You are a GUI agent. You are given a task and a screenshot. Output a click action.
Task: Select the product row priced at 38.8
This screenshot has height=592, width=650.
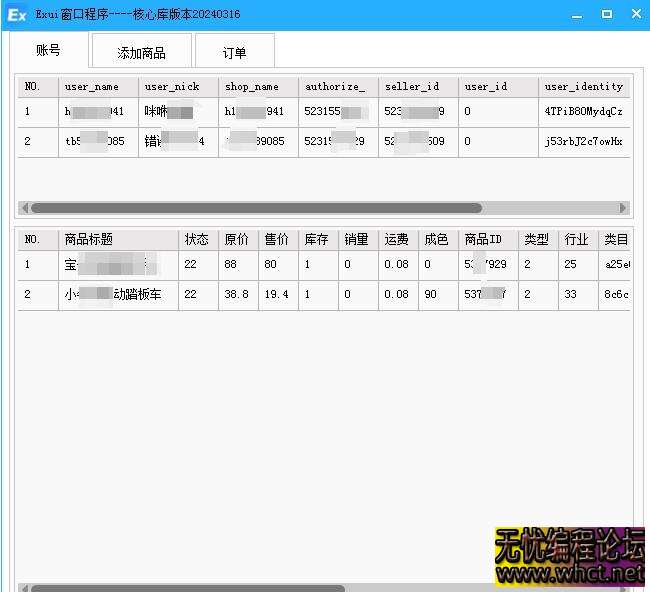click(x=237, y=295)
